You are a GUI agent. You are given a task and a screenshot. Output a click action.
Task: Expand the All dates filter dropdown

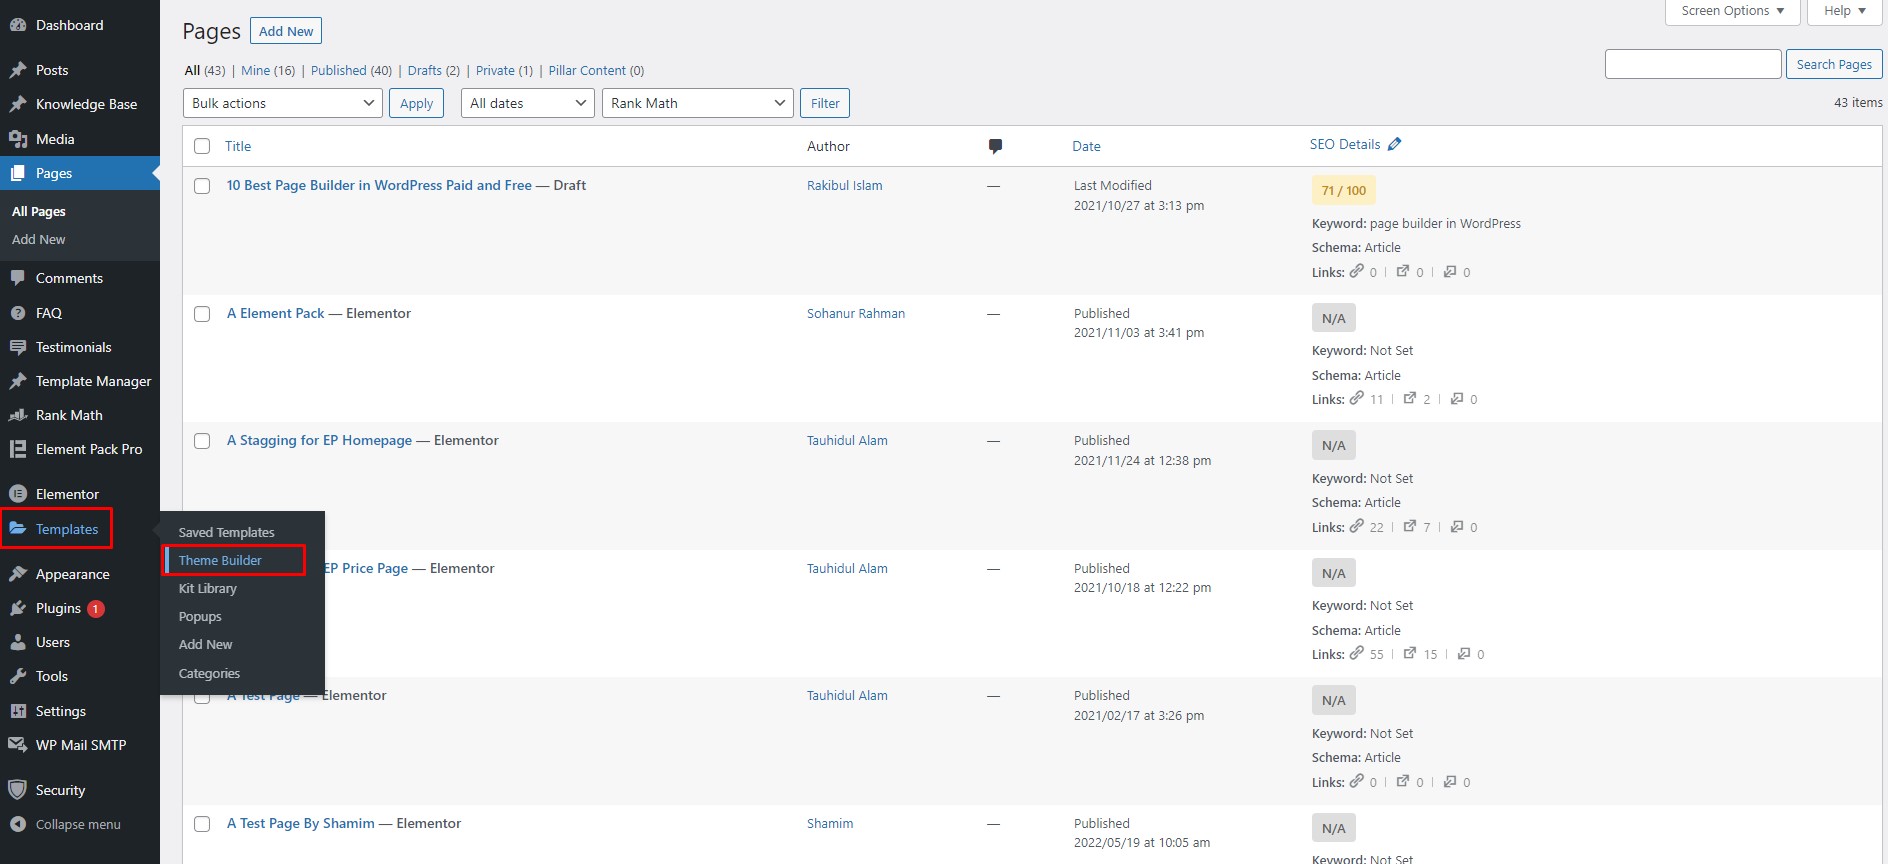pos(527,103)
